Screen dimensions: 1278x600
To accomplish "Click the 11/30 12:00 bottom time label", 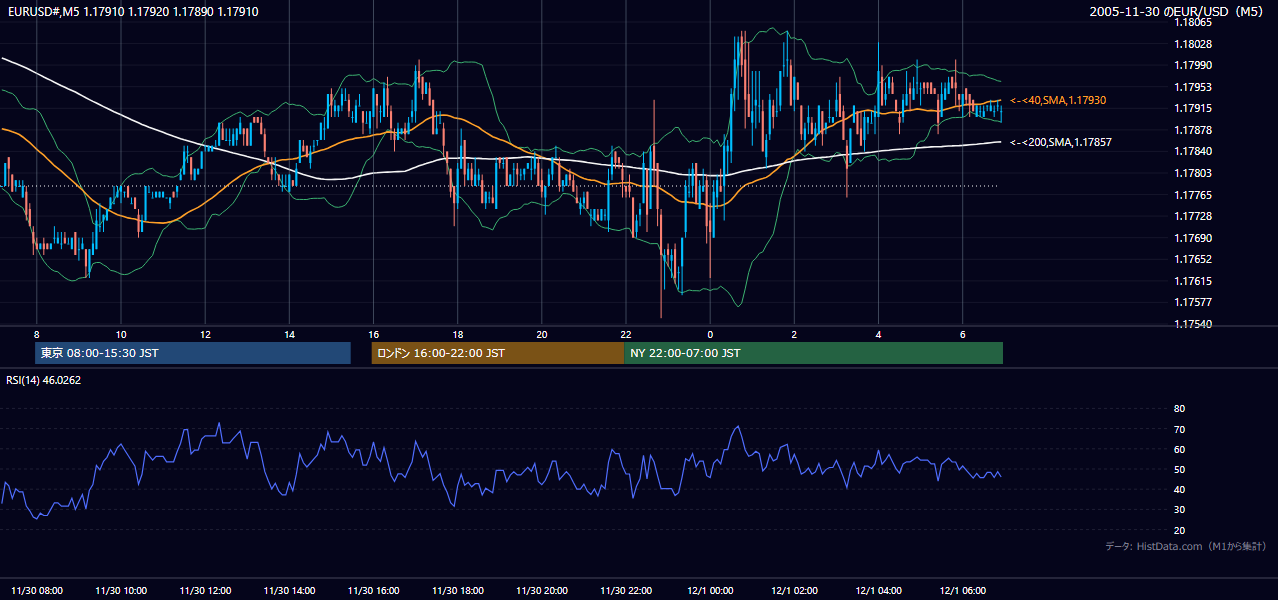I will pyautogui.click(x=205, y=591).
